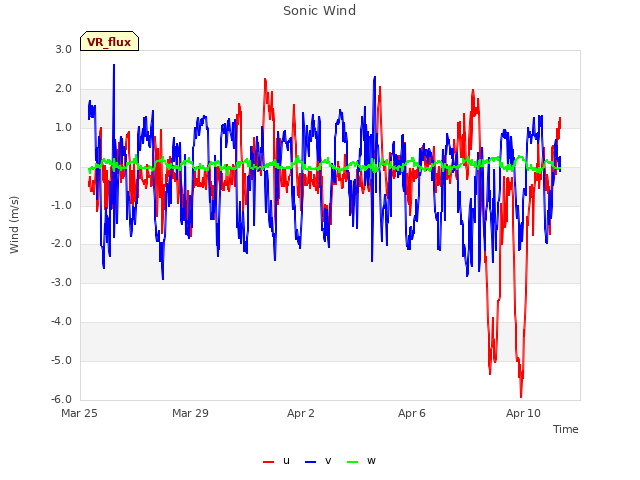
Task: Click the blue v peak near 2.6 on Mar 26
Action: 114,65
